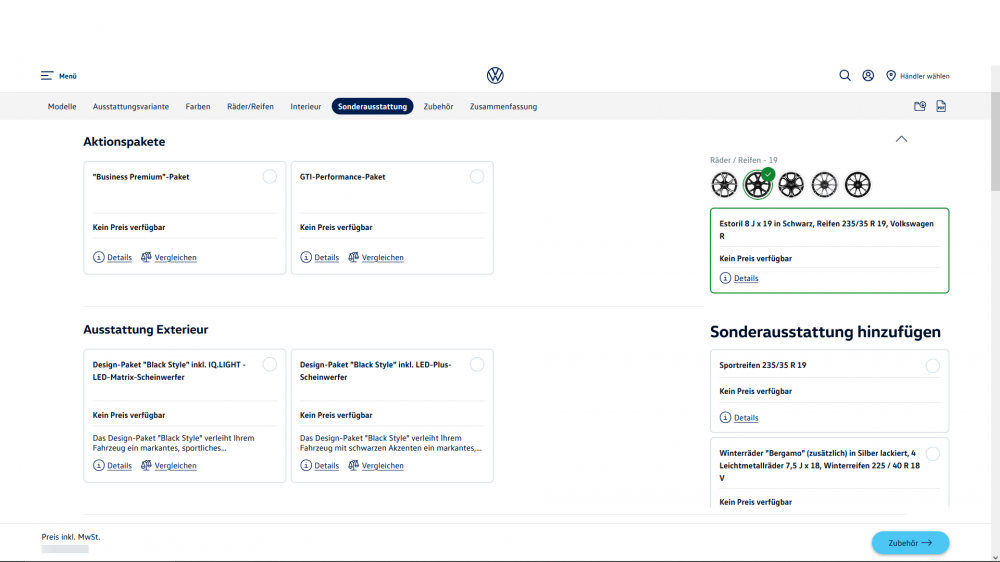The image size is (1000, 562).
Task: Click compare icon for LED-Plus Black Style package
Action: [353, 465]
